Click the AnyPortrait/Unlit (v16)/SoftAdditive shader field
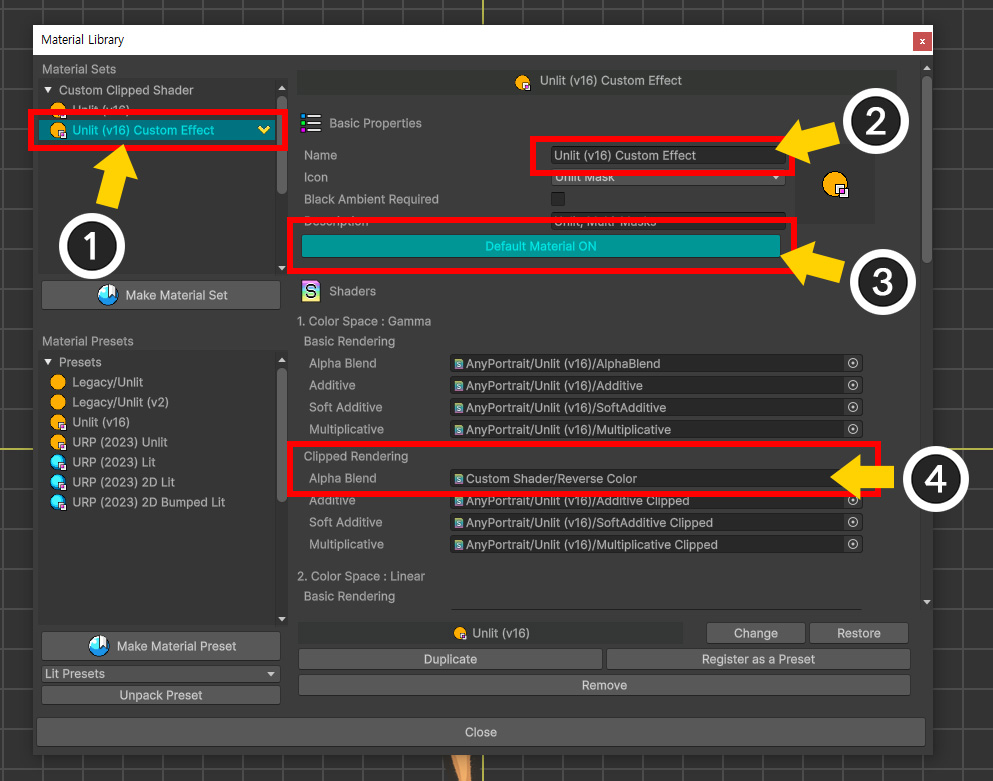The width and height of the screenshot is (993, 781). 656,407
